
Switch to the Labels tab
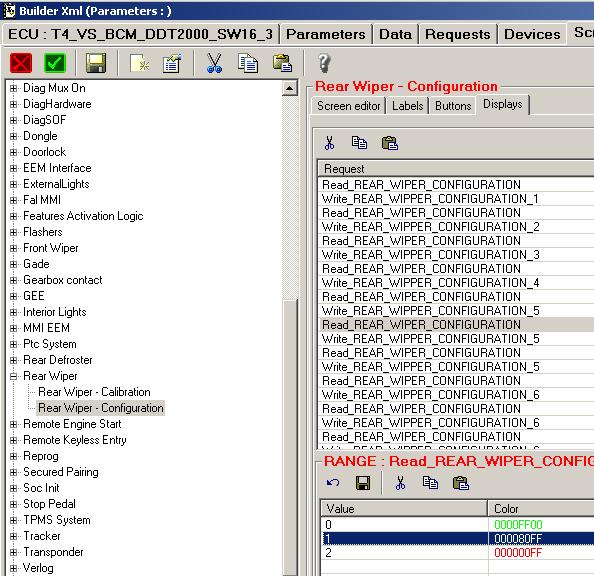tap(408, 106)
